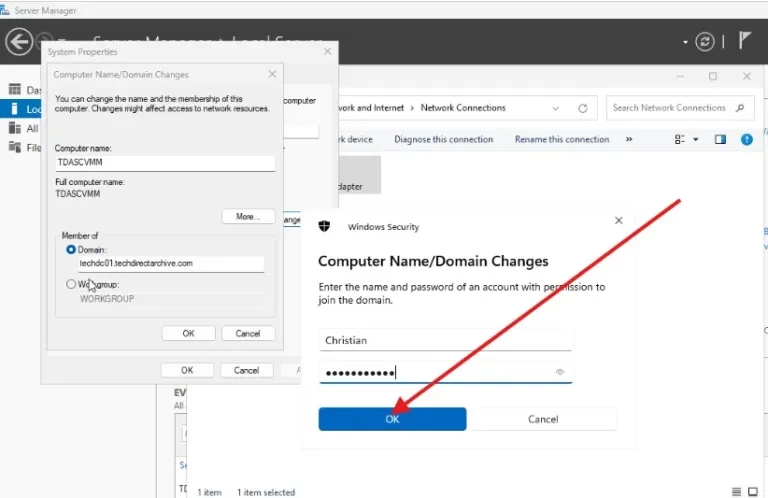768x498 pixels.
Task: Select the Workgroup radio button
Action: (x=71, y=284)
